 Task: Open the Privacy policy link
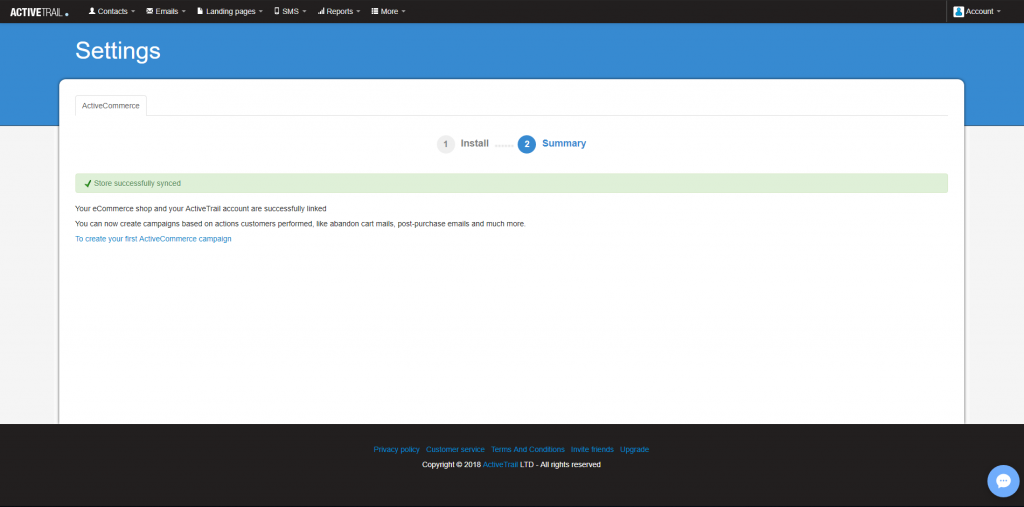pyautogui.click(x=396, y=450)
